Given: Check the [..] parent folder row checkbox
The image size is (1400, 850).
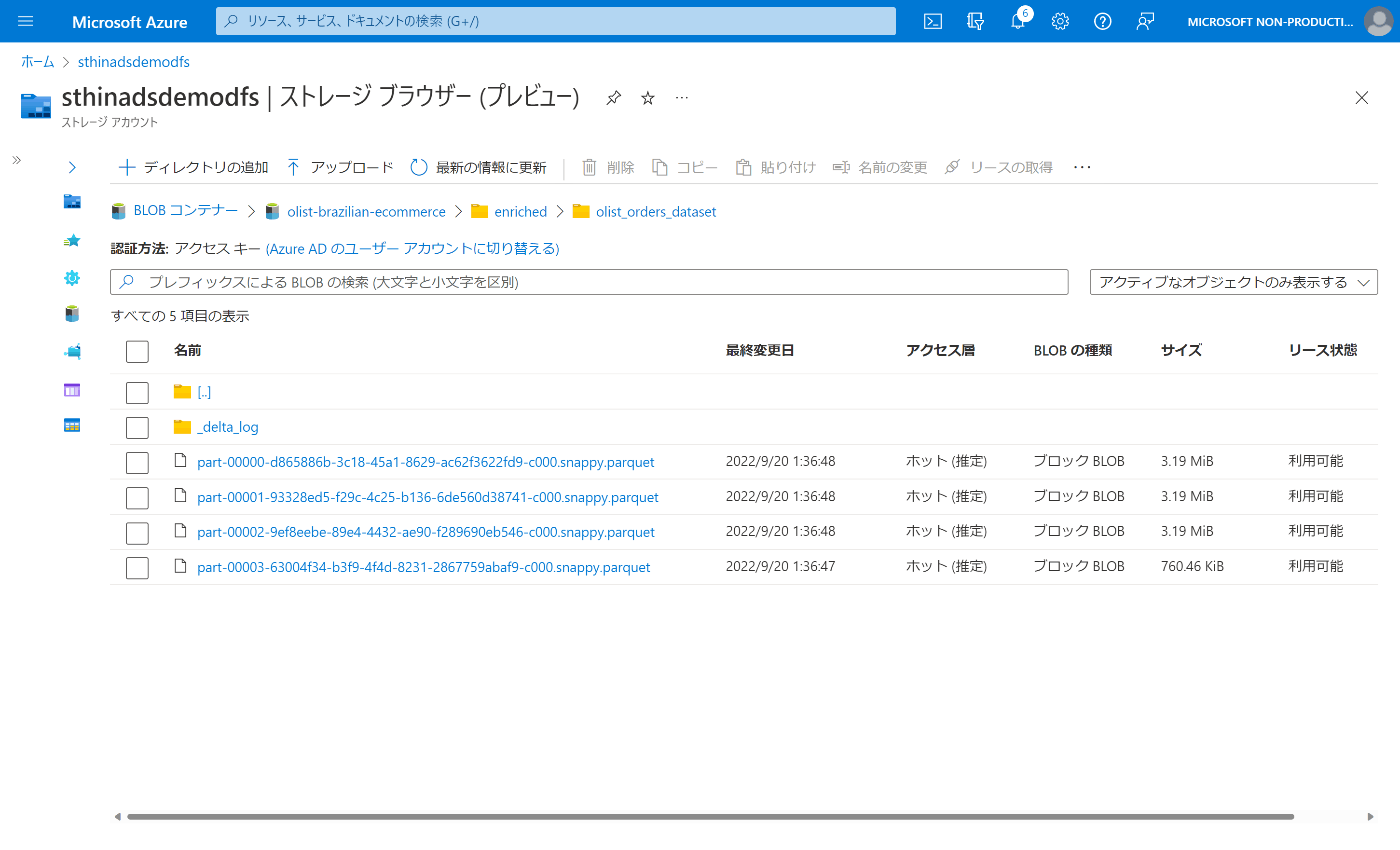Looking at the screenshot, I should click(137, 392).
